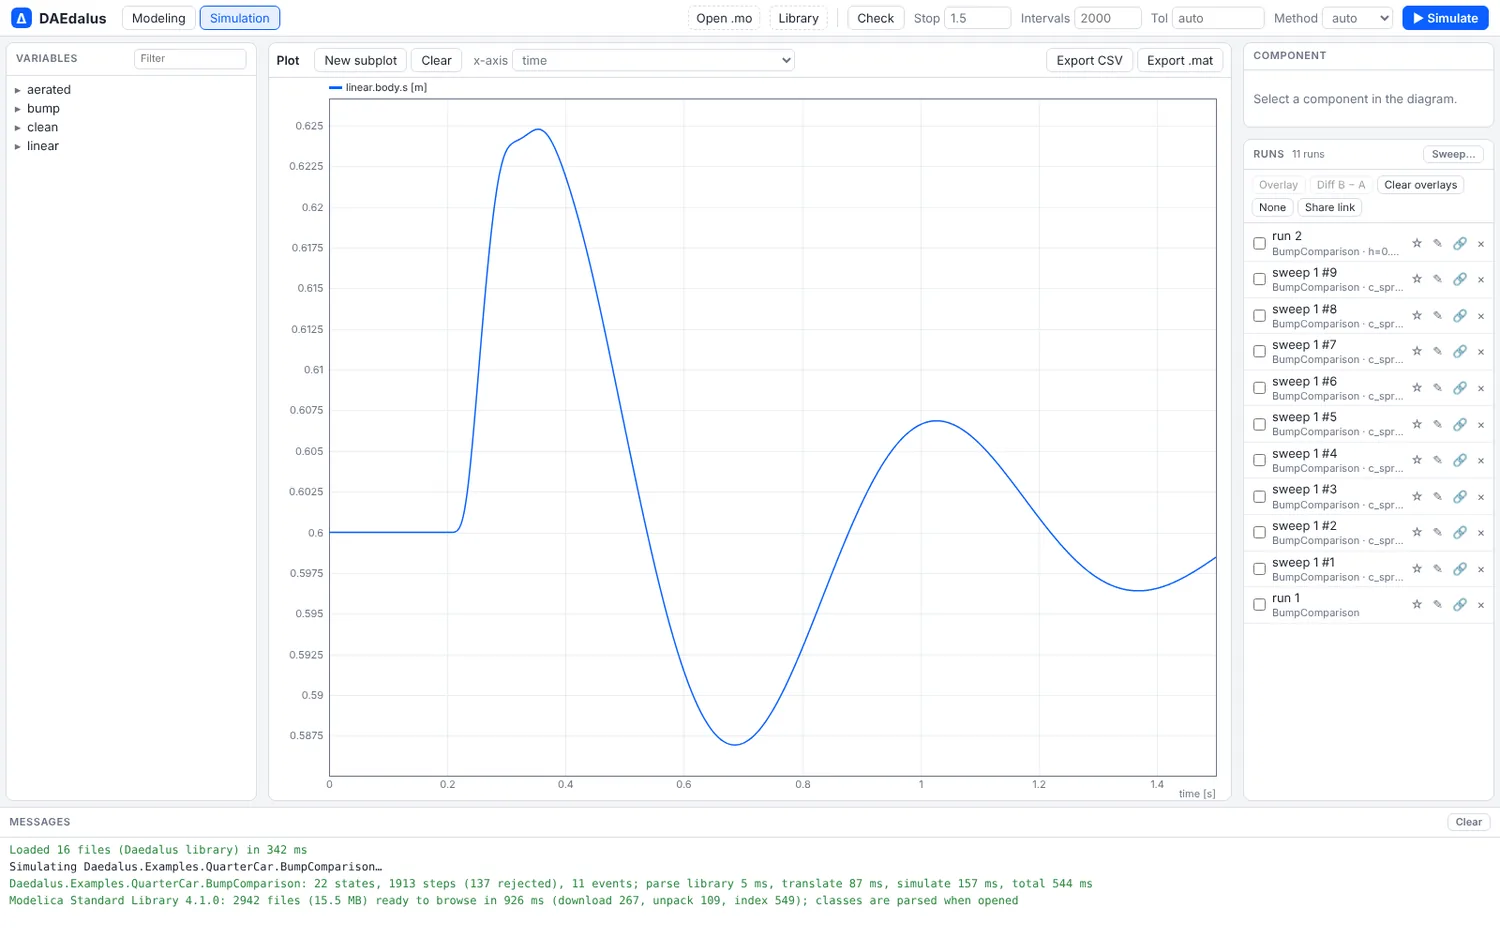Star run 1
1500x938 pixels.
(x=1416, y=604)
